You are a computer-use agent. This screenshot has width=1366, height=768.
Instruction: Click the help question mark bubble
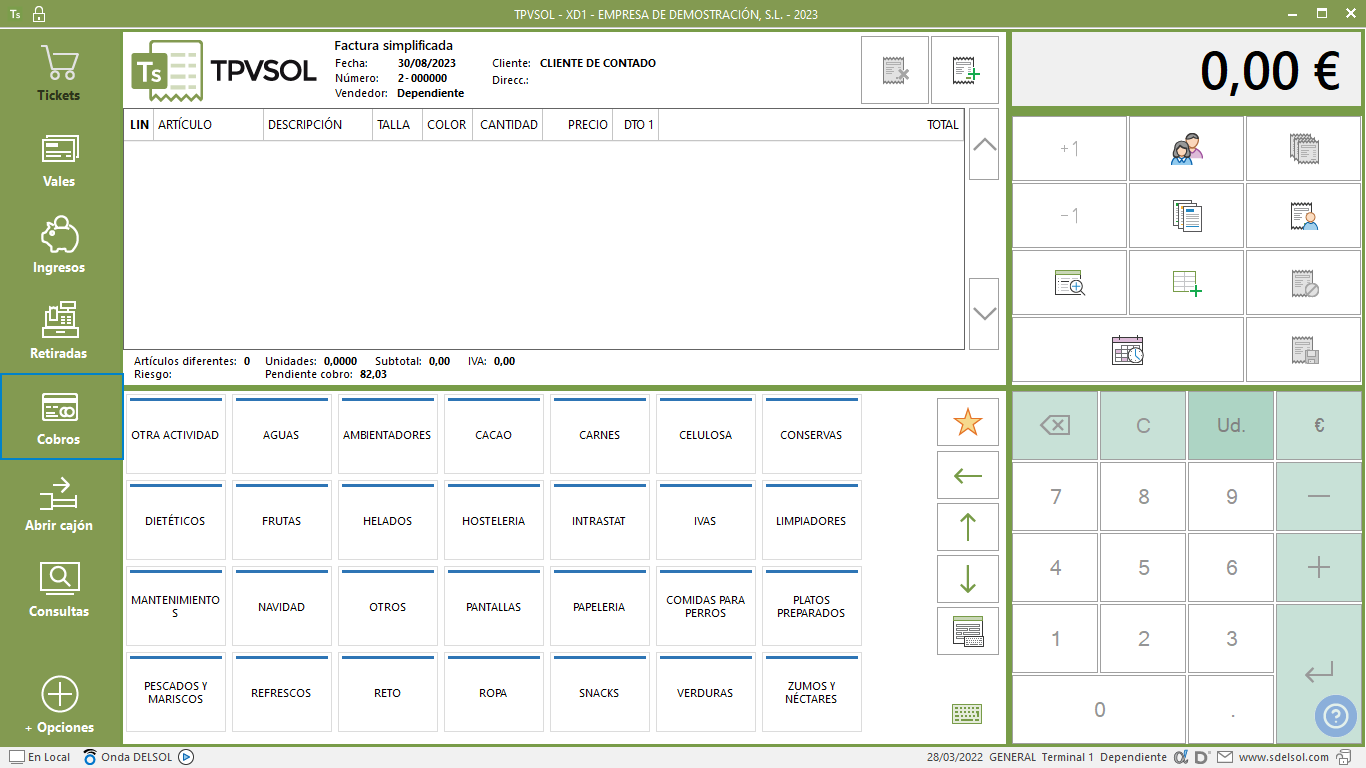[1335, 715]
